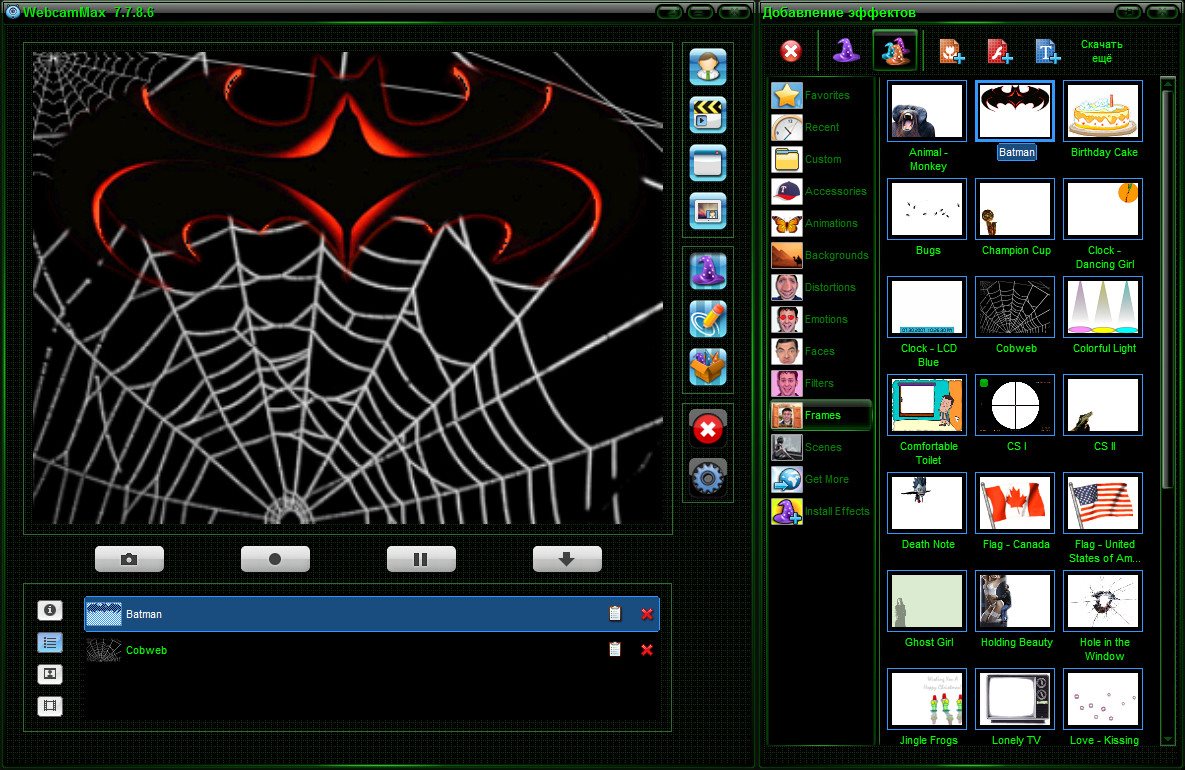Open the Filters category
This screenshot has width=1185, height=770.
(x=821, y=383)
